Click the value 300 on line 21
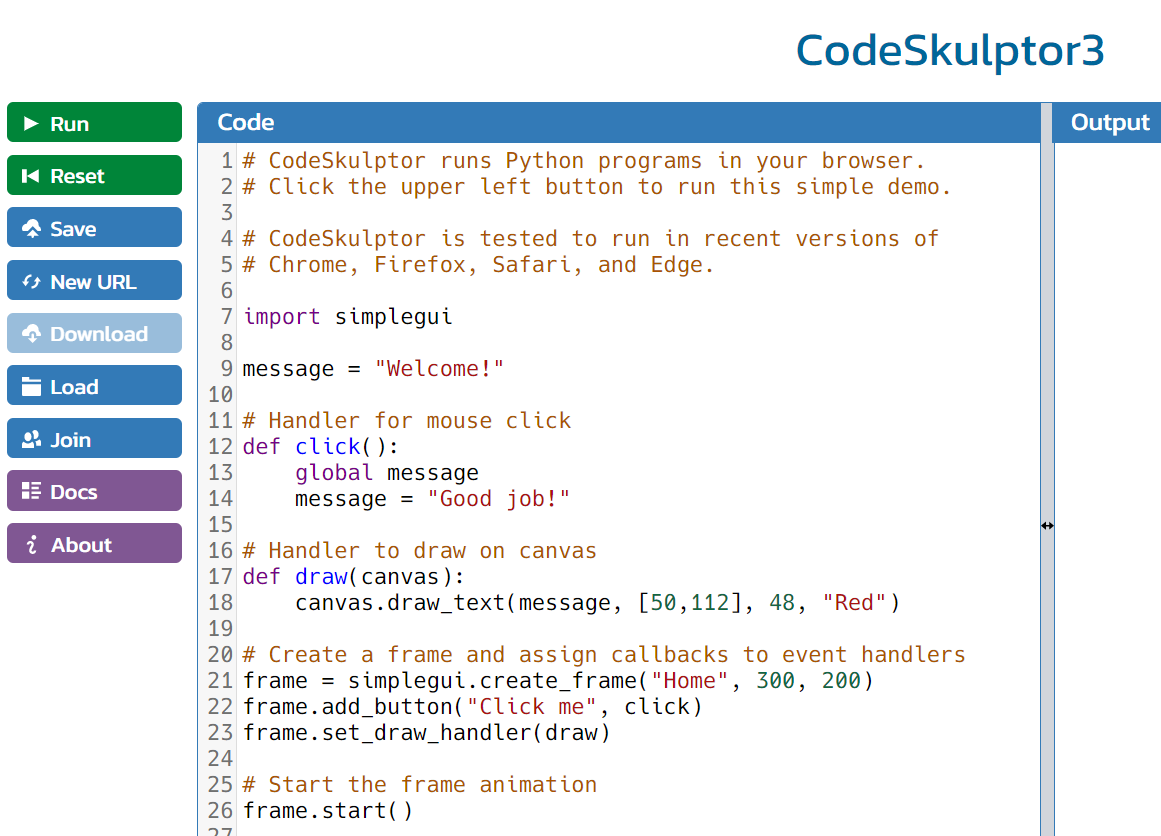This screenshot has height=836, width=1161. [x=775, y=680]
